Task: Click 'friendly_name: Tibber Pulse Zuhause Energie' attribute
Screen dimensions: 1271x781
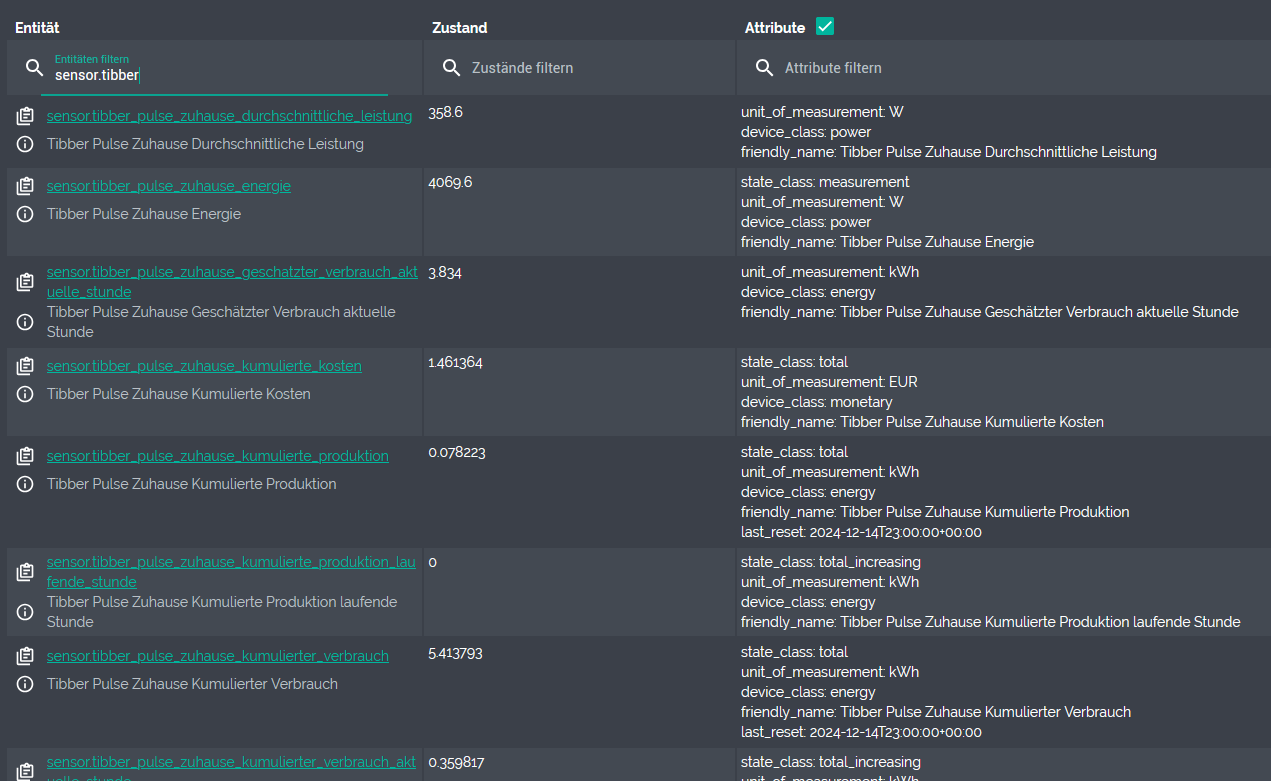Action: pyautogui.click(x=887, y=242)
